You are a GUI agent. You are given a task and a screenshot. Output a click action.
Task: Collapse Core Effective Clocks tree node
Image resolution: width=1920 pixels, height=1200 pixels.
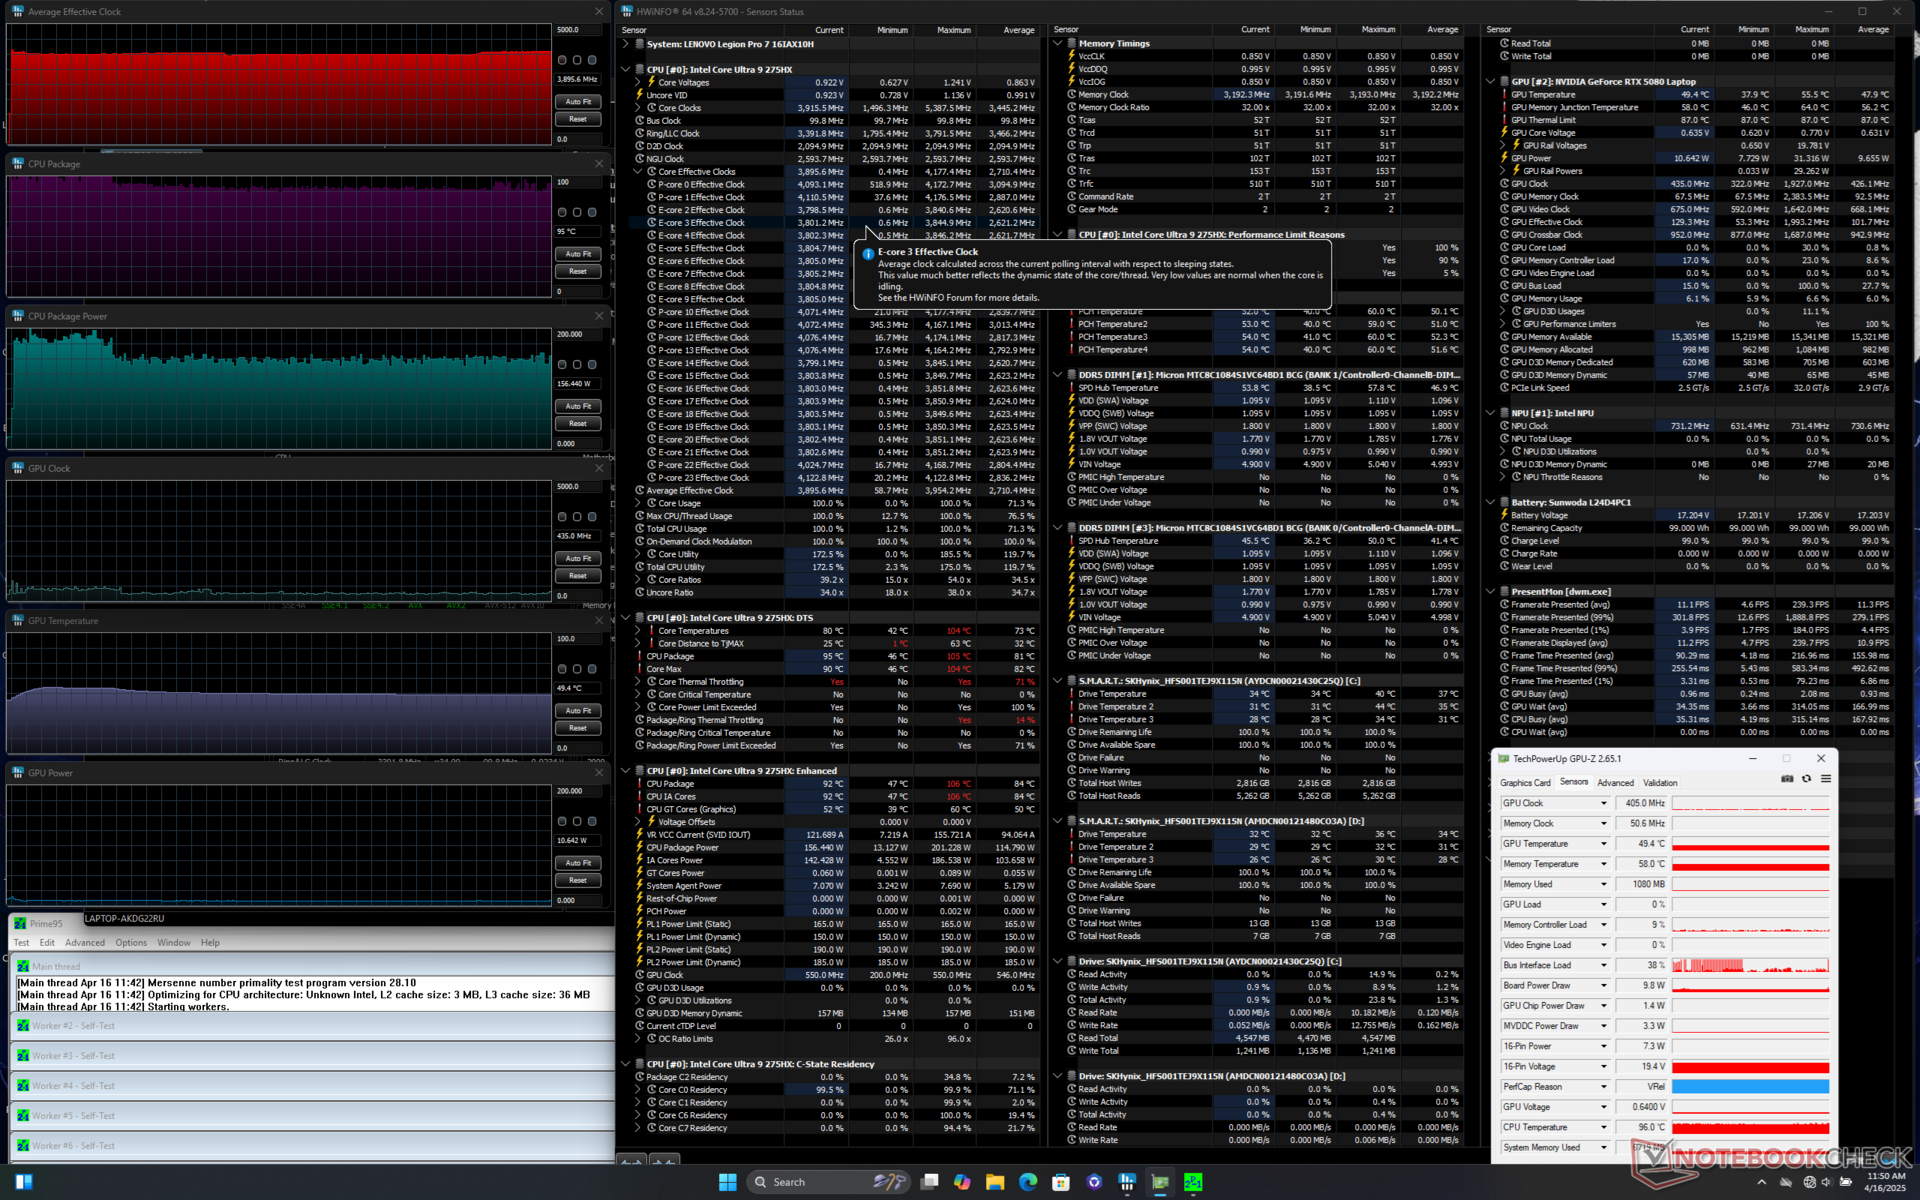(x=638, y=172)
